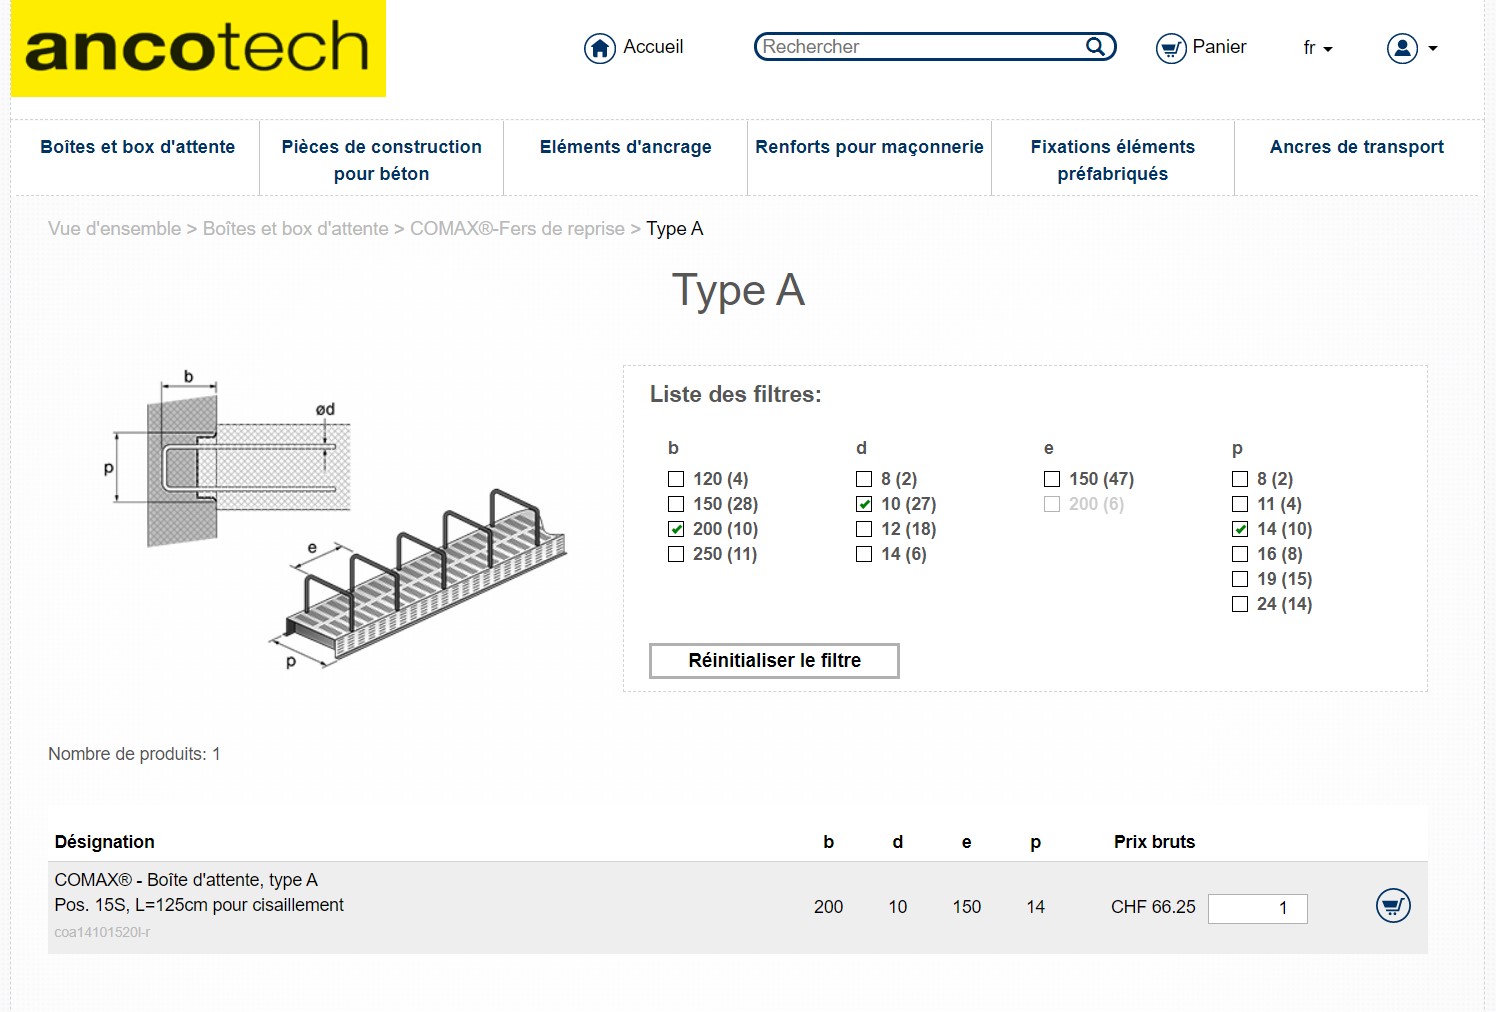The height and width of the screenshot is (1012, 1496).
Task: Tick the e 150 filter
Action: pos(1053,479)
